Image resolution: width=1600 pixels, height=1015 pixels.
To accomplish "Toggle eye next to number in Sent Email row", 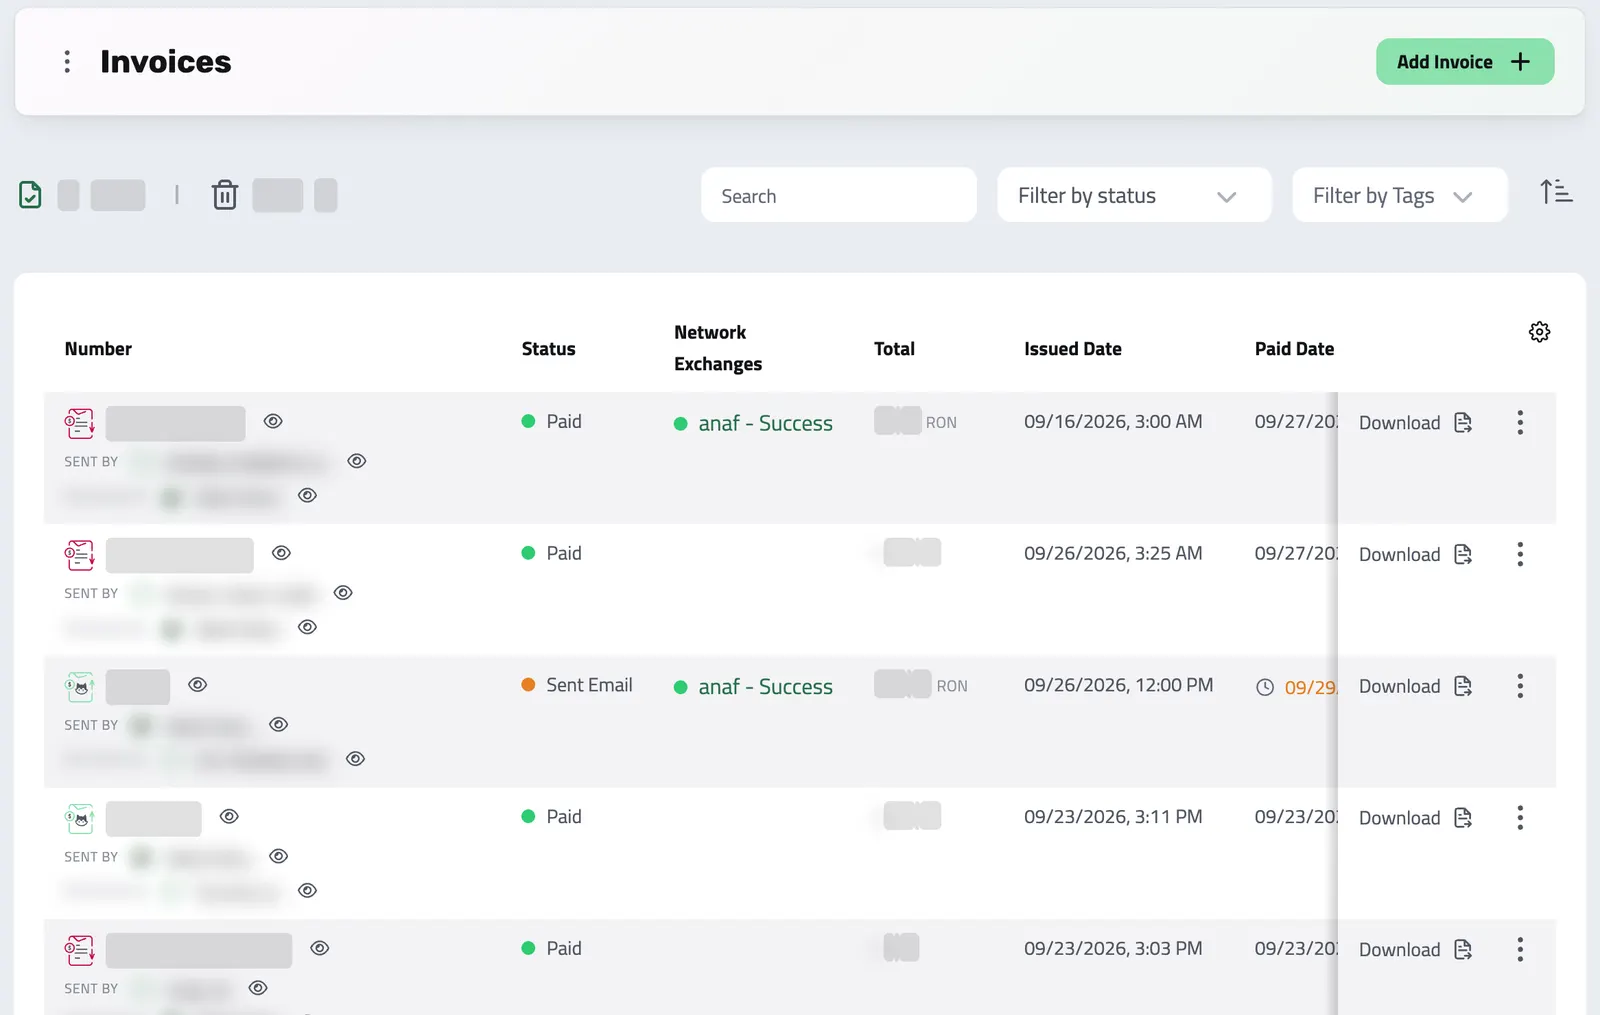I will click(198, 685).
